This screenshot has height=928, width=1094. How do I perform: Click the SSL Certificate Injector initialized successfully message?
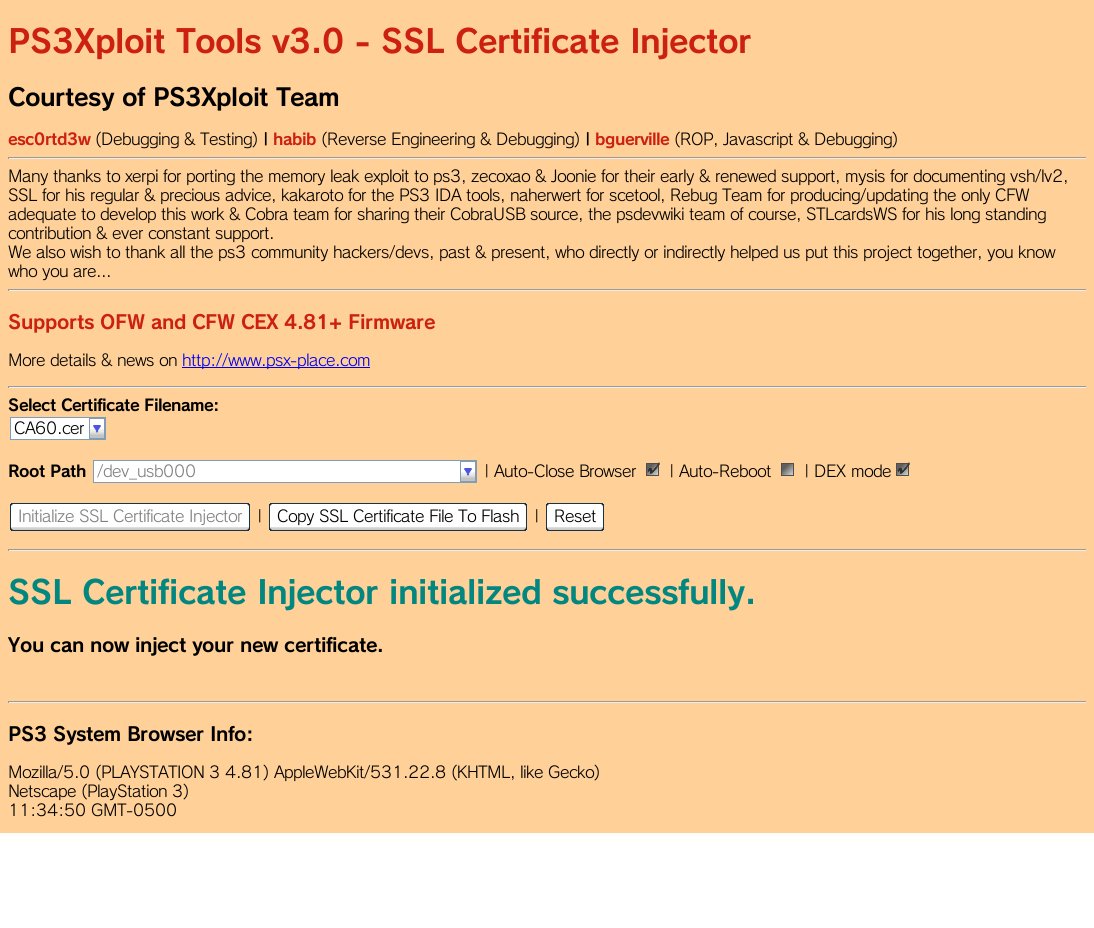pos(382,593)
